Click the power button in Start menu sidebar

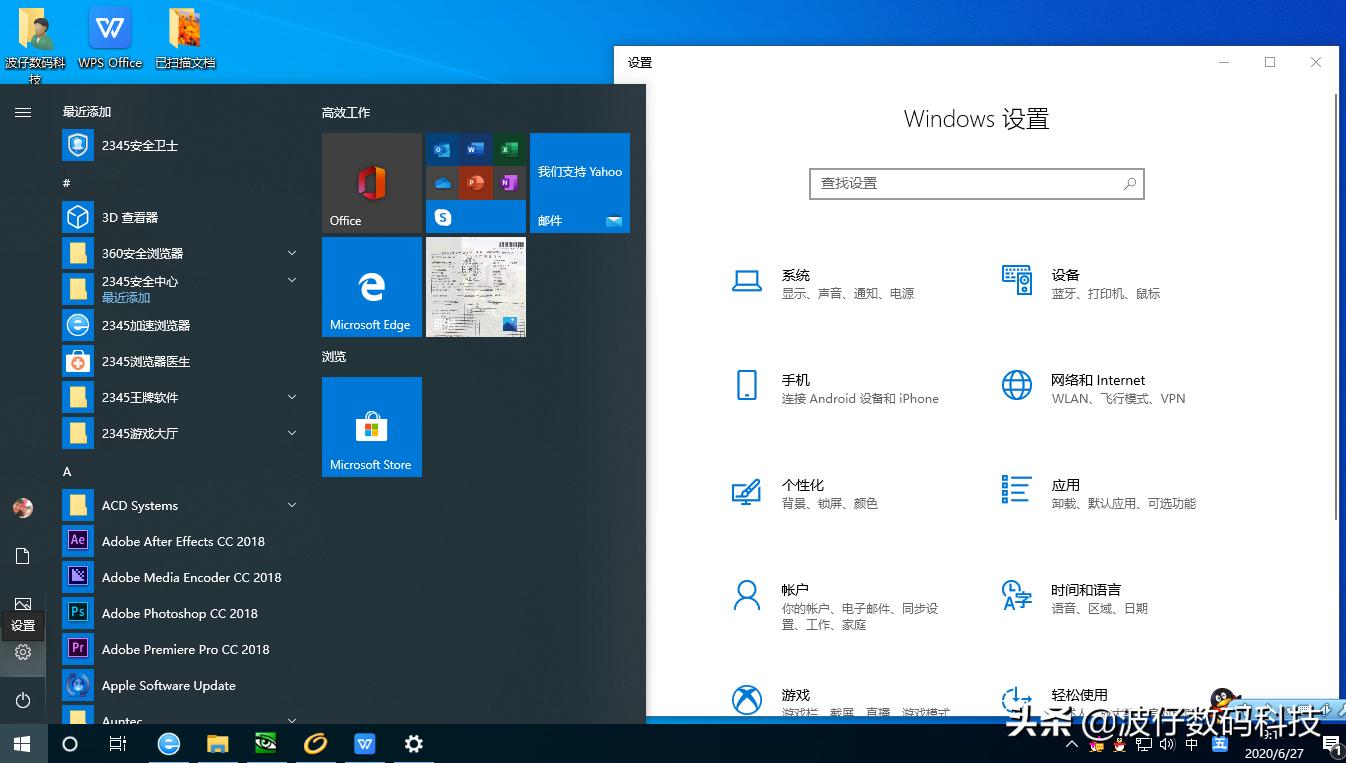pos(22,700)
